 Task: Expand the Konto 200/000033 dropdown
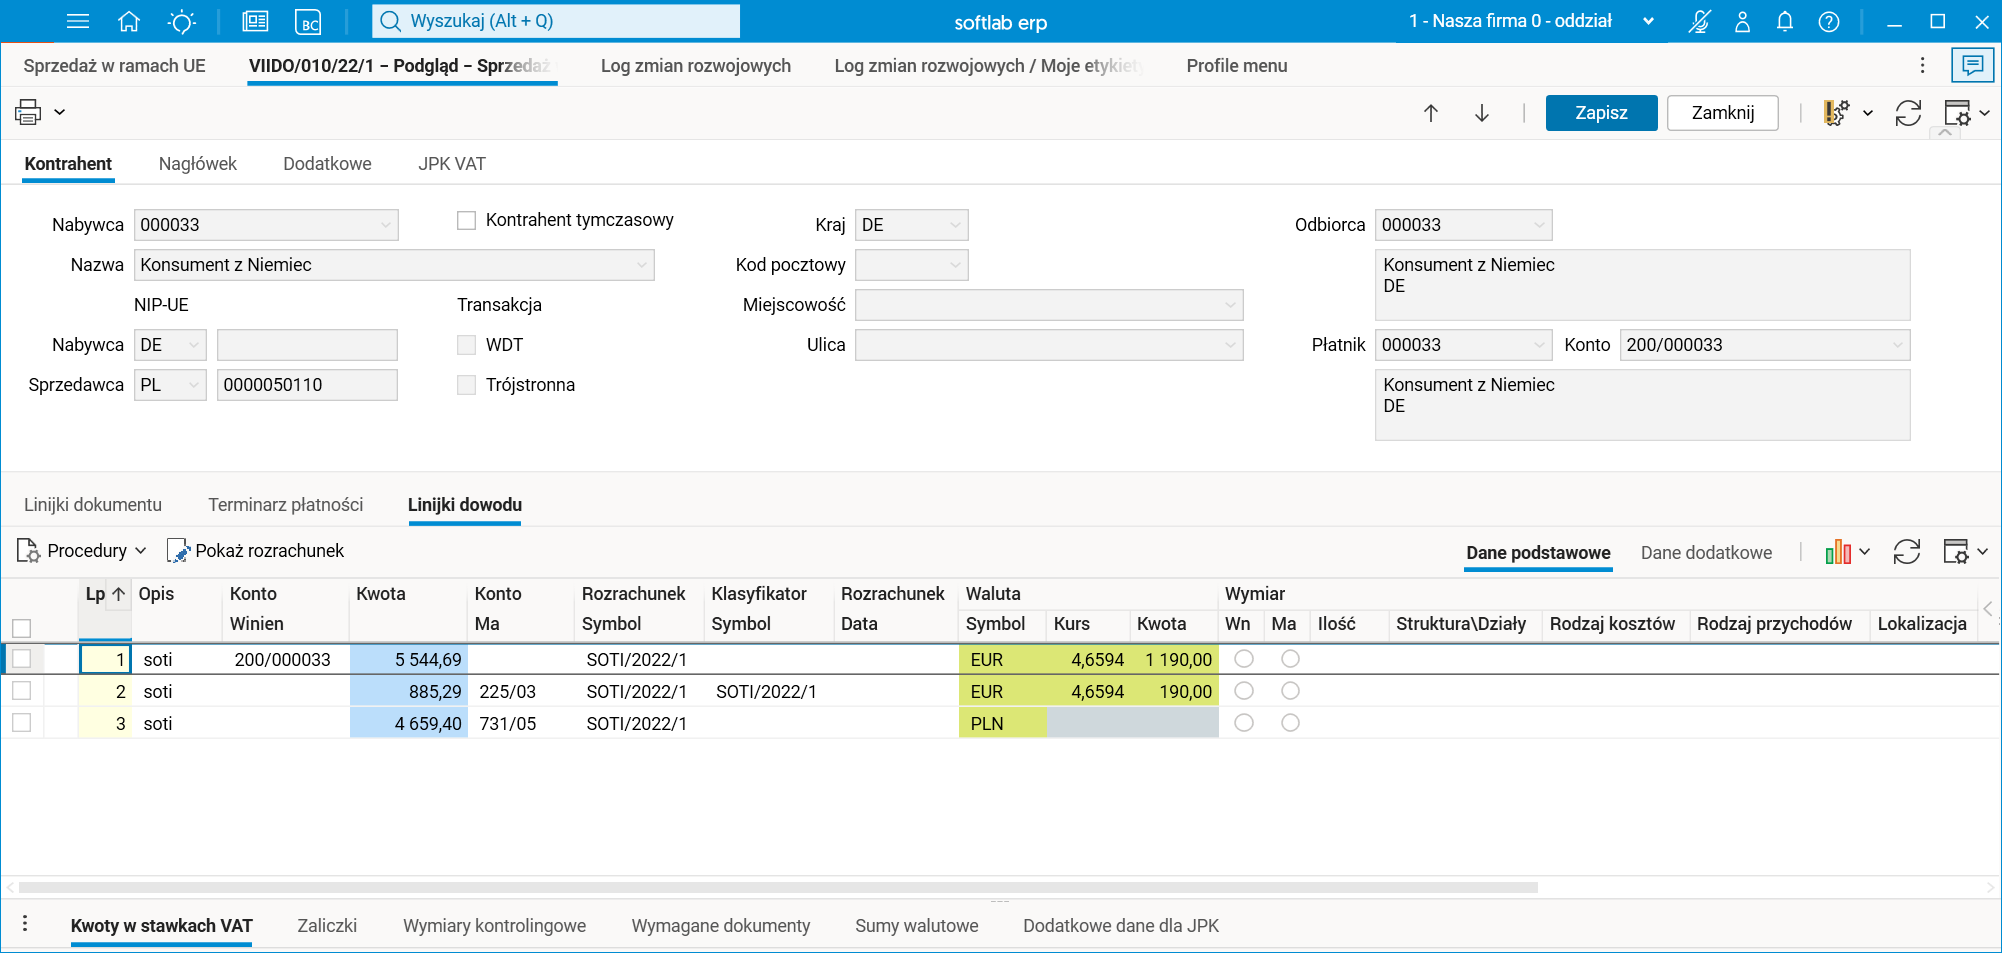point(1896,345)
